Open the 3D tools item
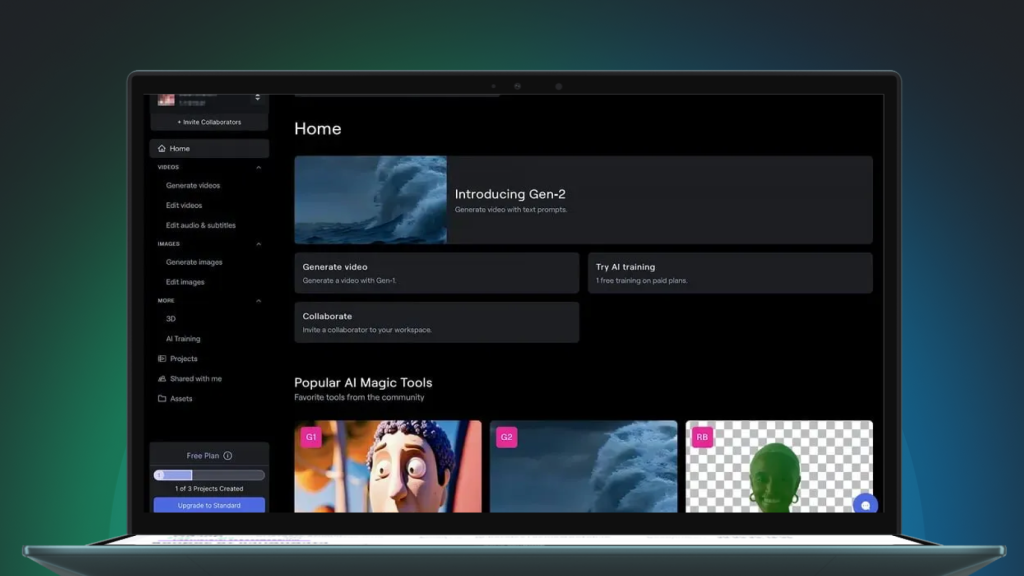 point(170,319)
